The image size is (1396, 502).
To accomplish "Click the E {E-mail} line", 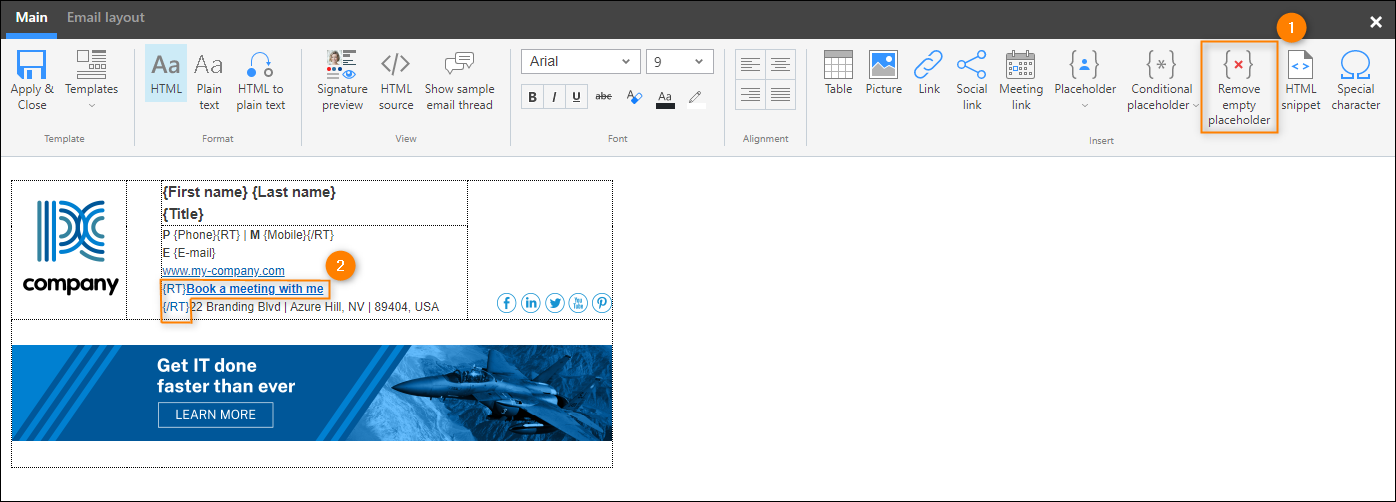I will point(189,253).
